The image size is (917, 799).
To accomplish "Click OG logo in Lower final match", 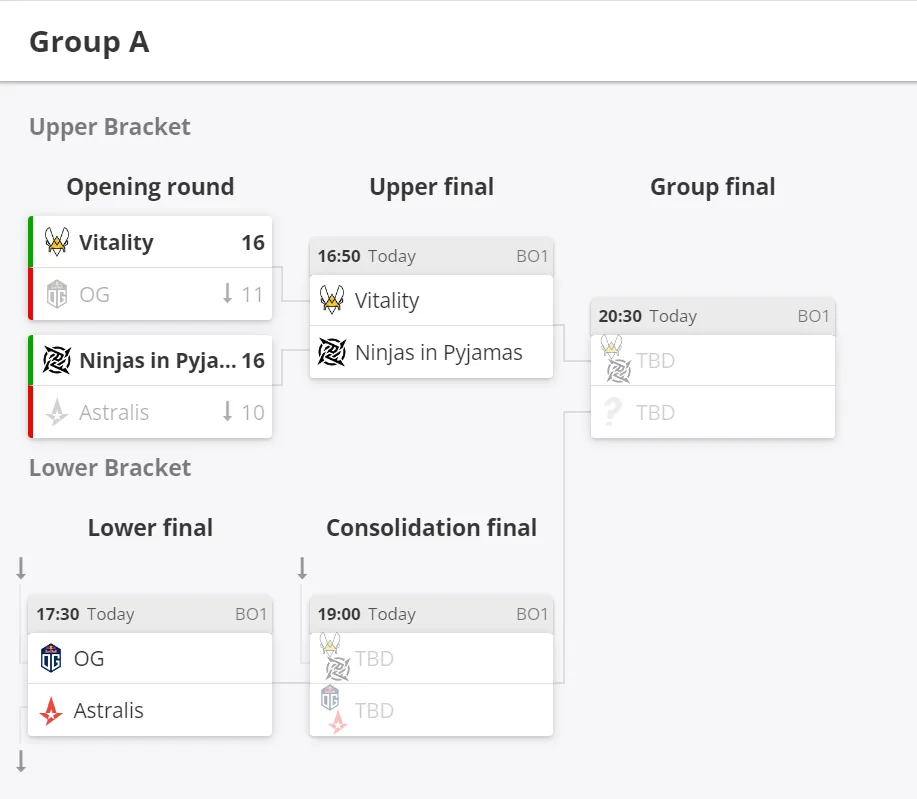I will 51,658.
